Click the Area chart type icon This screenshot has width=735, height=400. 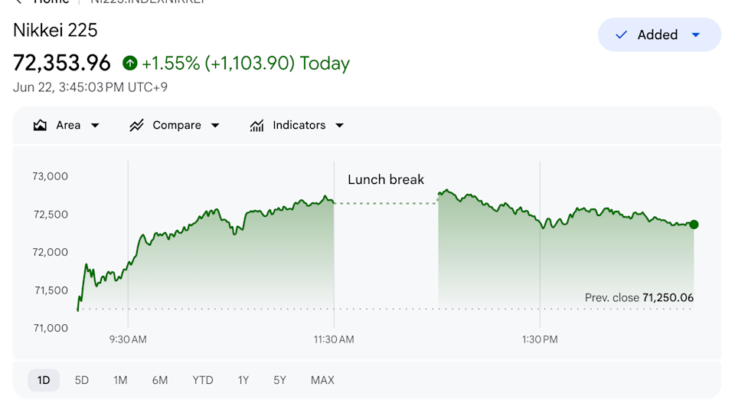point(40,125)
